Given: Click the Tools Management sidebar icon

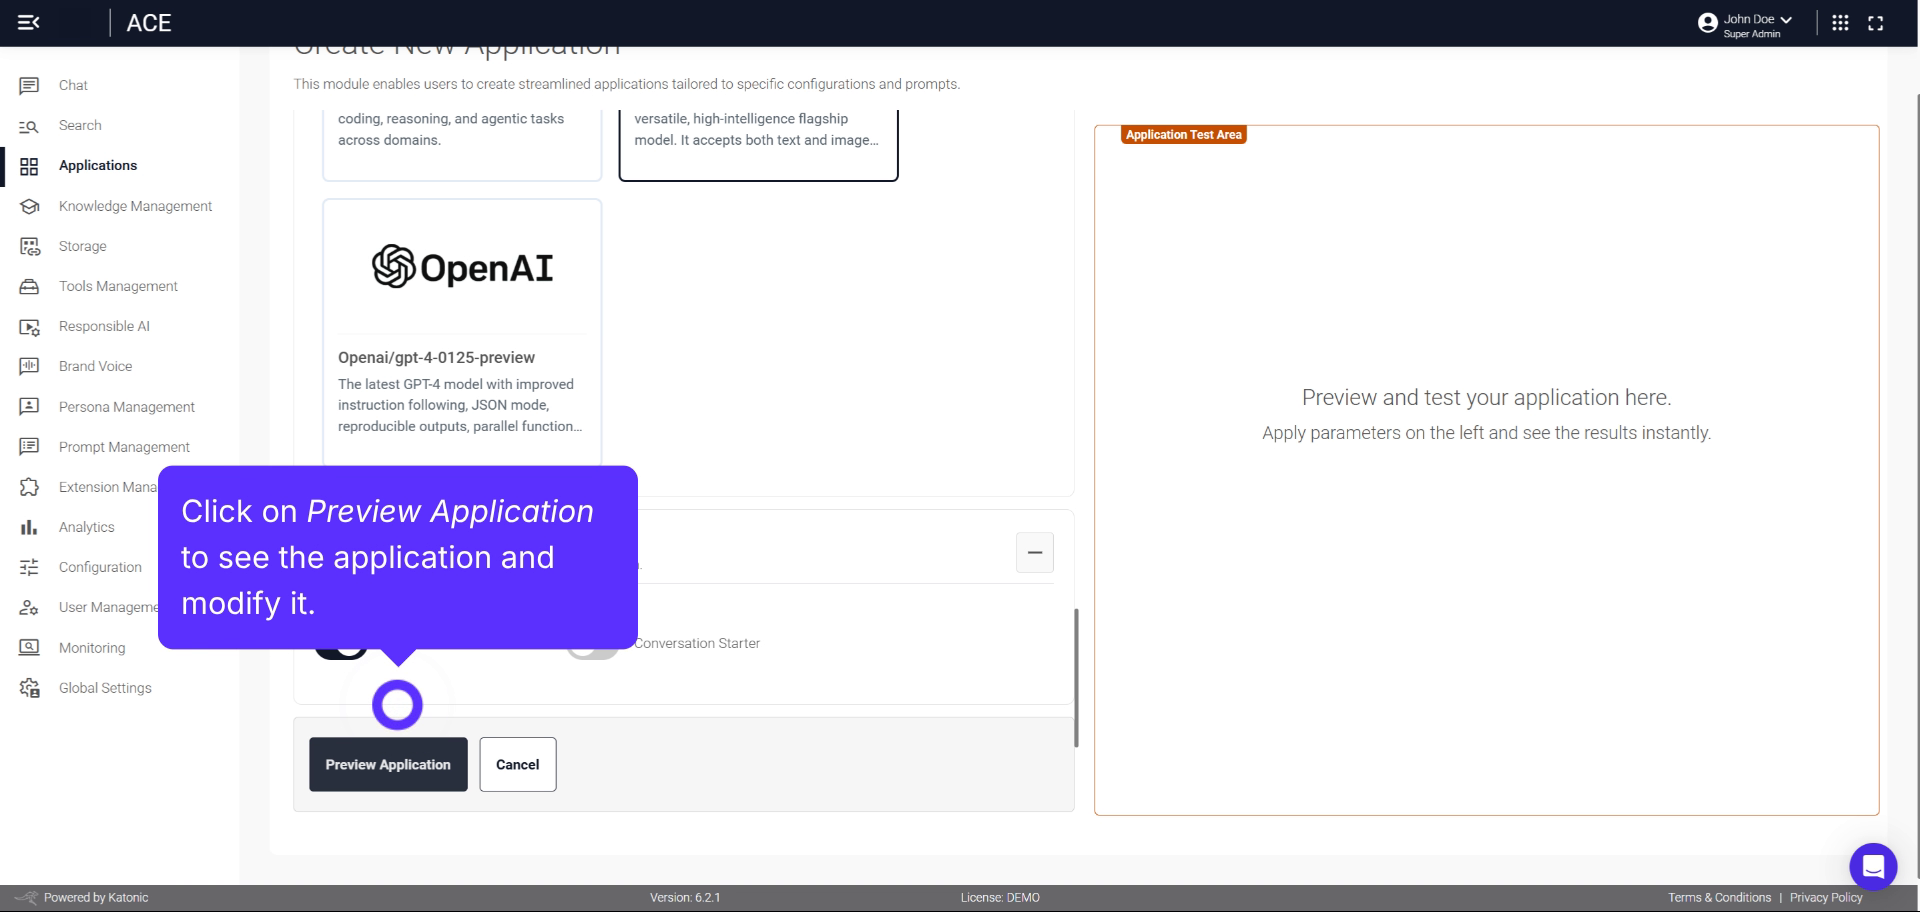Looking at the screenshot, I should 29,286.
